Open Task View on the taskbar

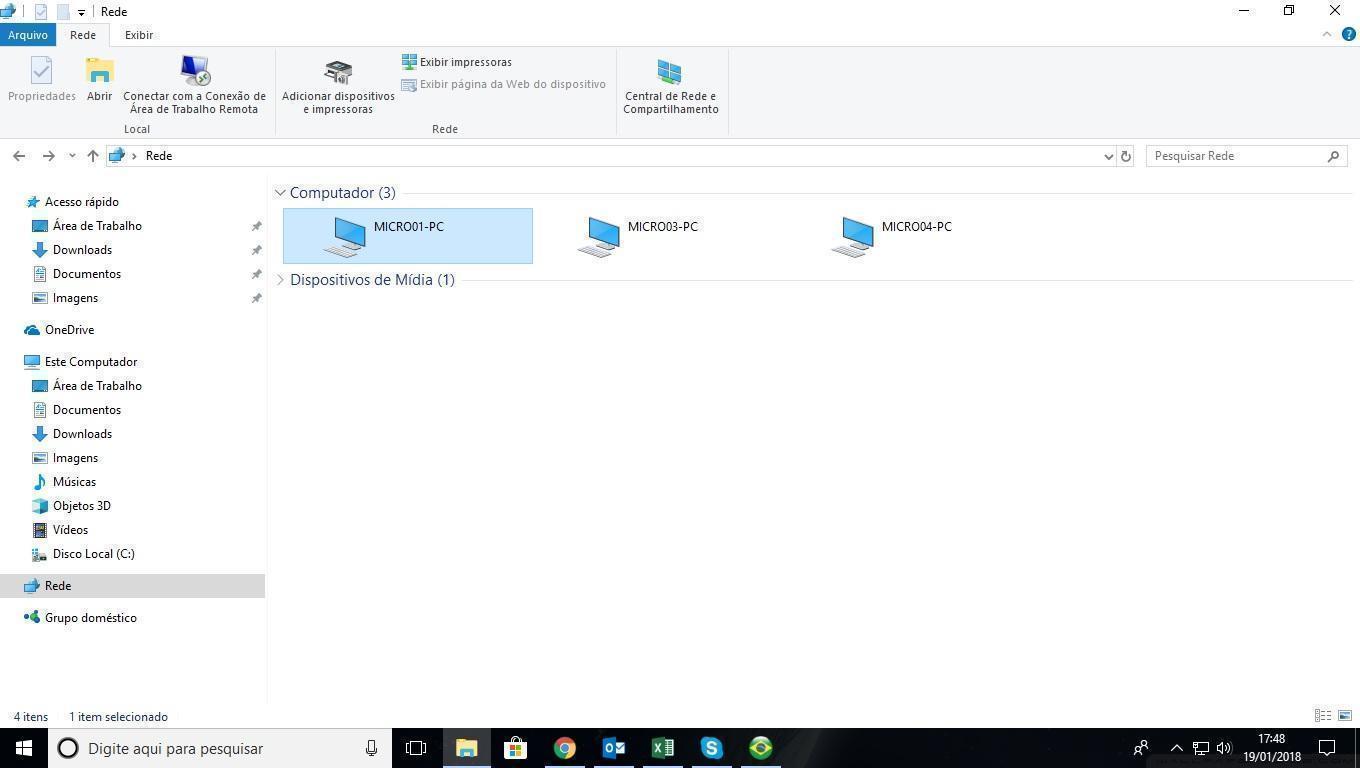(416, 748)
